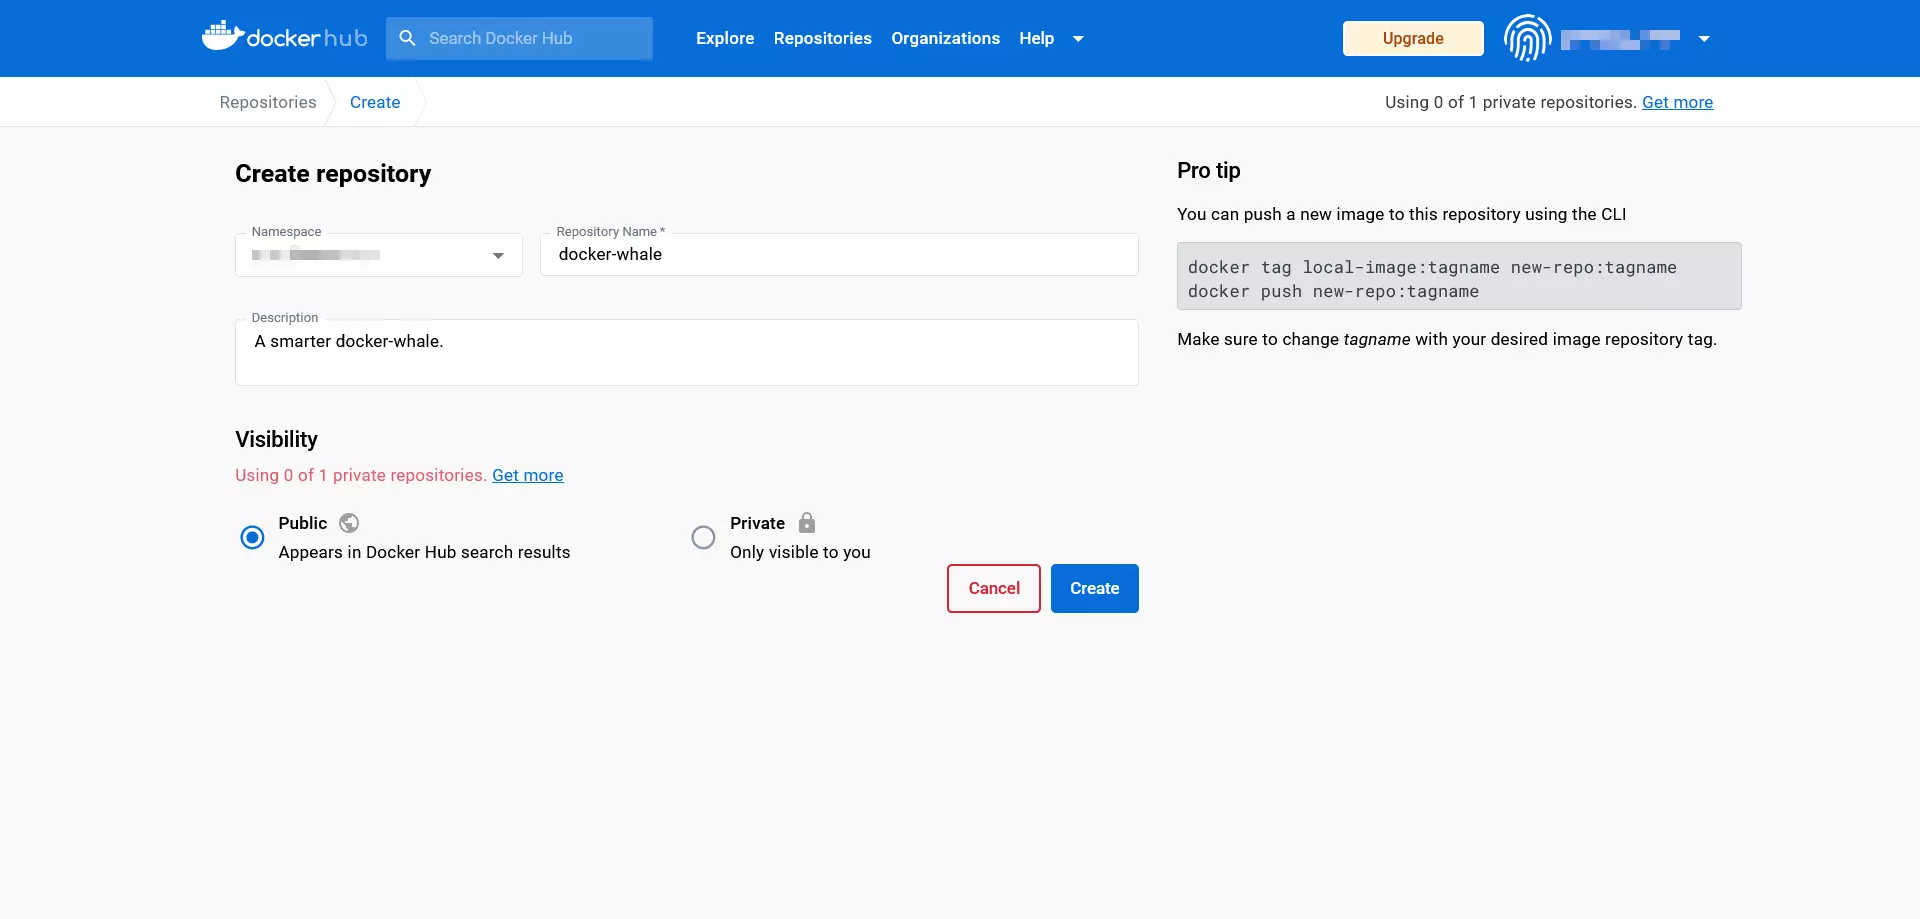The image size is (1920, 919).
Task: Click the Repository Name input field
Action: click(x=838, y=254)
